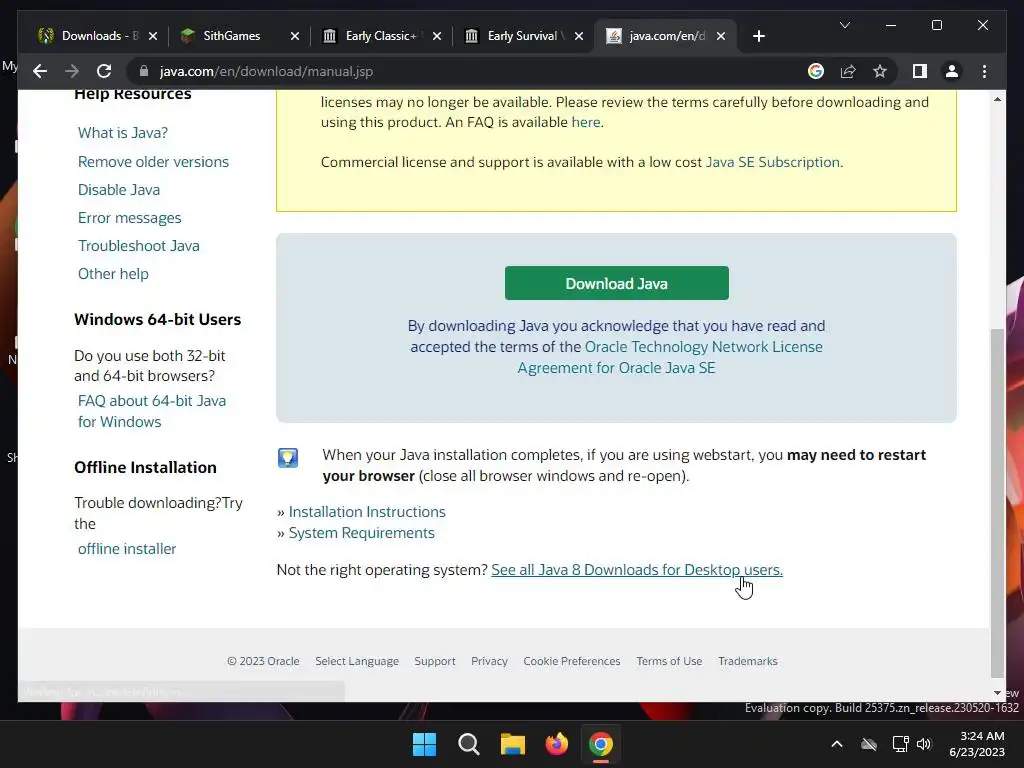Image resolution: width=1024 pixels, height=768 pixels.
Task: Open FAQ about 64-bit Java link
Action: pyautogui.click(x=152, y=411)
